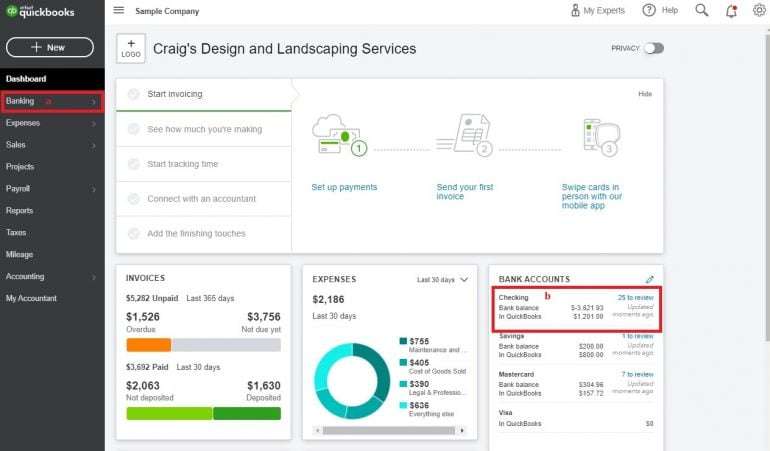Open the hamburger navigation menu icon
Screen dimensions: 770x451
[118, 10]
